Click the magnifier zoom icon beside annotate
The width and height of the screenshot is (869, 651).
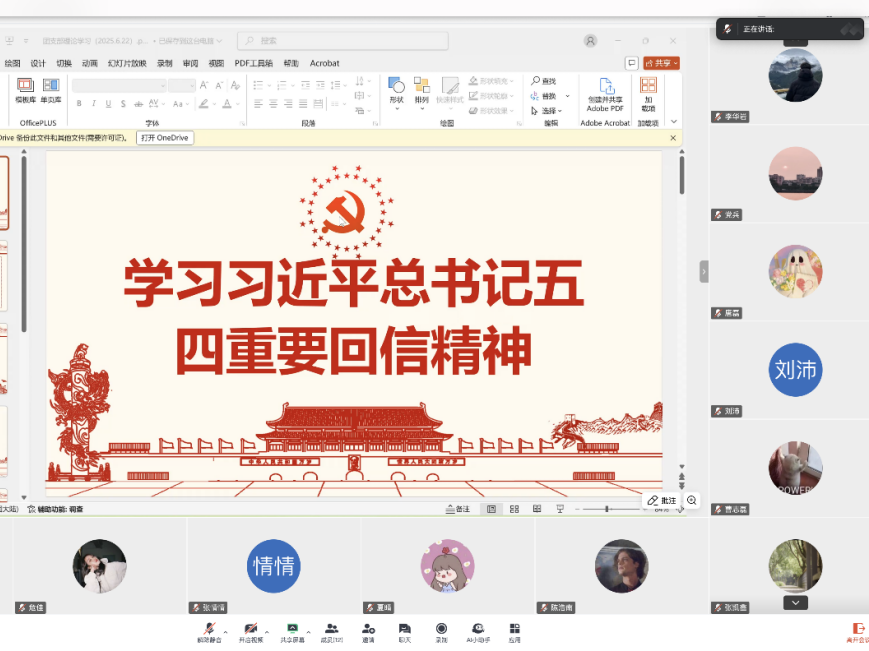click(x=691, y=500)
